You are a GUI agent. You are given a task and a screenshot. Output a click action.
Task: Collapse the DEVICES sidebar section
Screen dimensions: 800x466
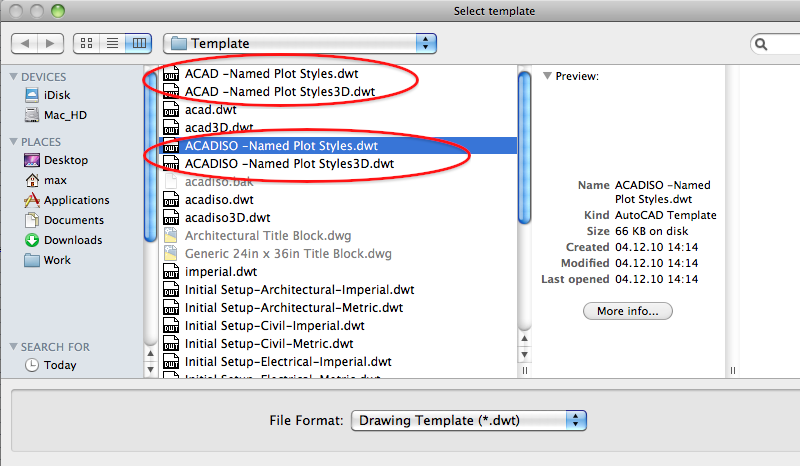[13, 77]
